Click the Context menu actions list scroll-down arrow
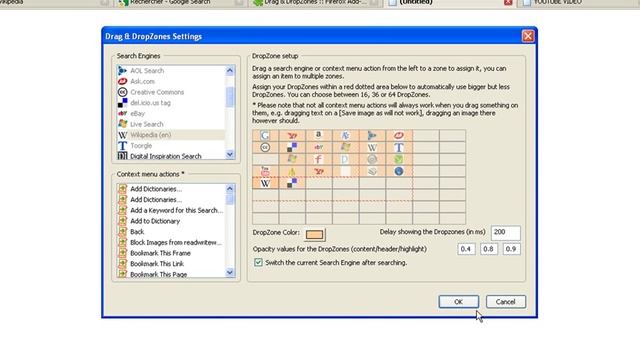Viewport: 640px width, 360px height. click(x=230, y=273)
